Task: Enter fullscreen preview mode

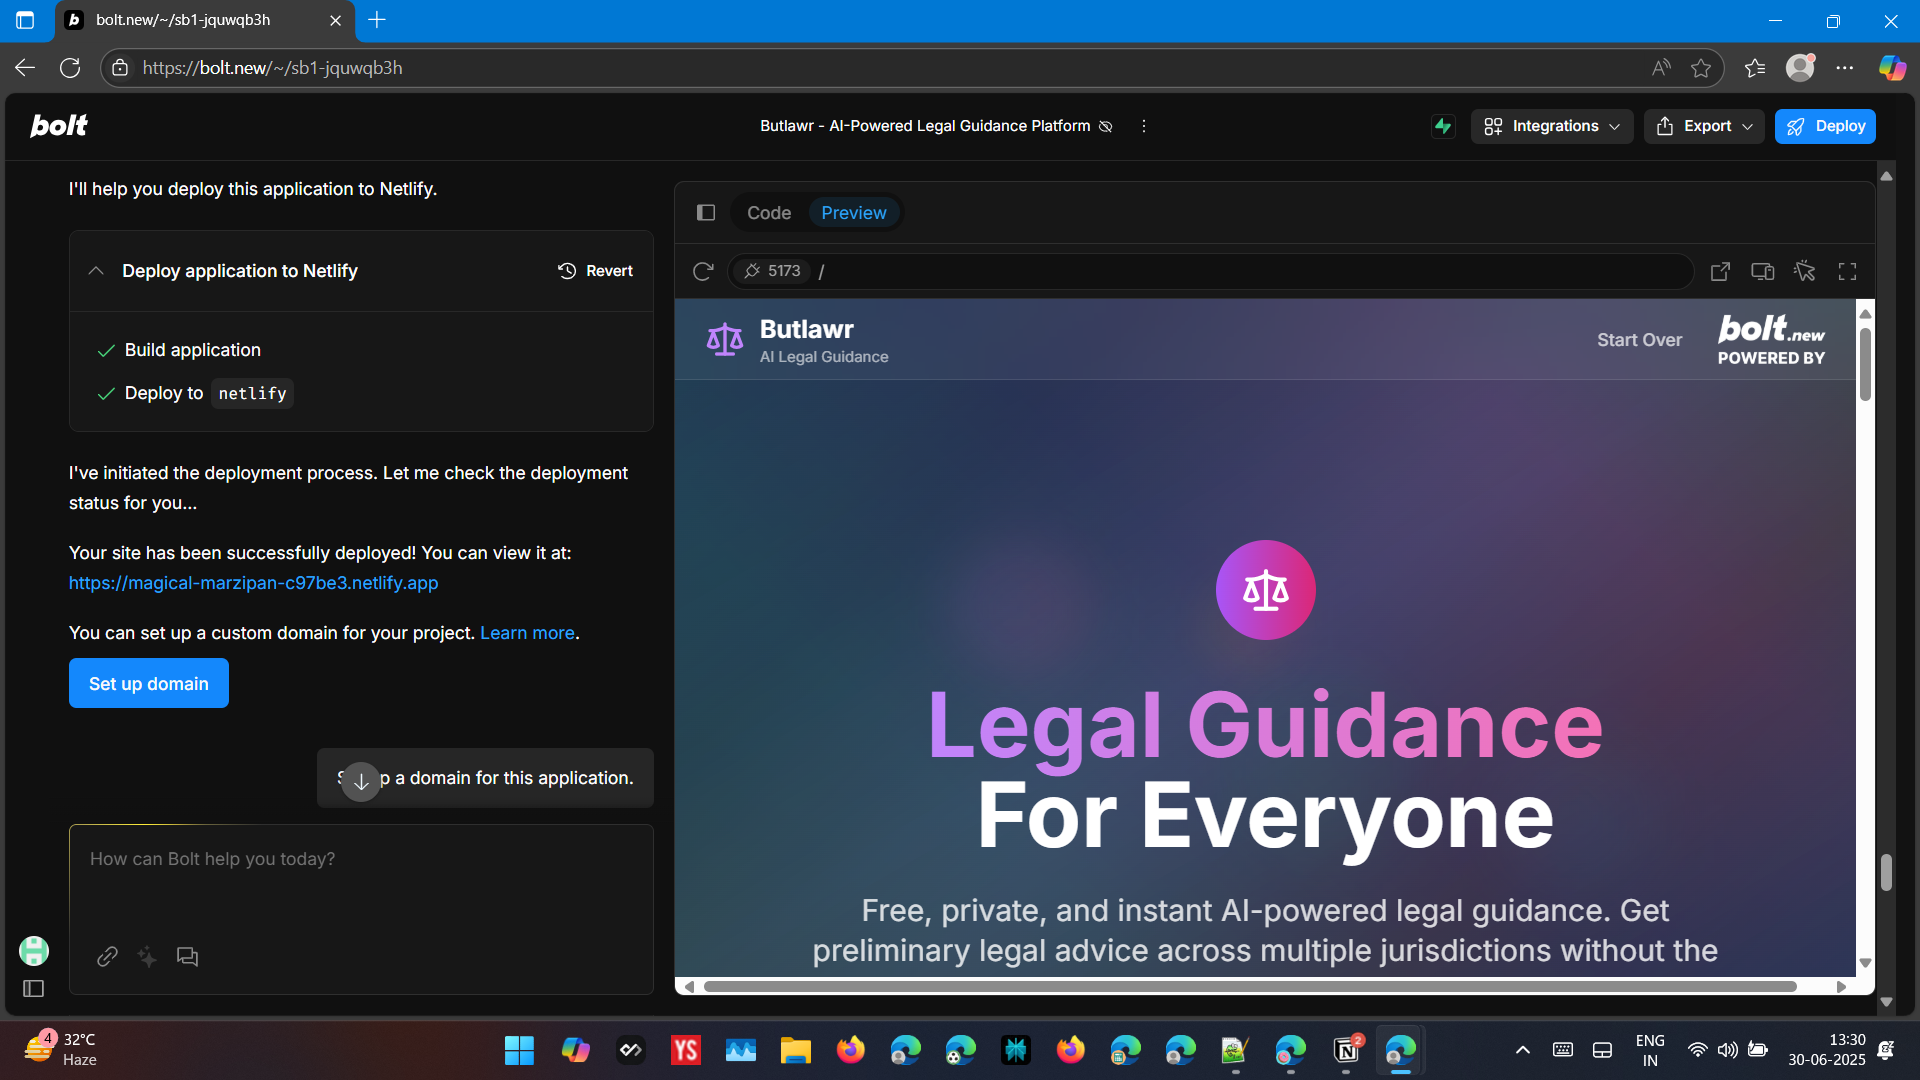Action: pos(1847,271)
